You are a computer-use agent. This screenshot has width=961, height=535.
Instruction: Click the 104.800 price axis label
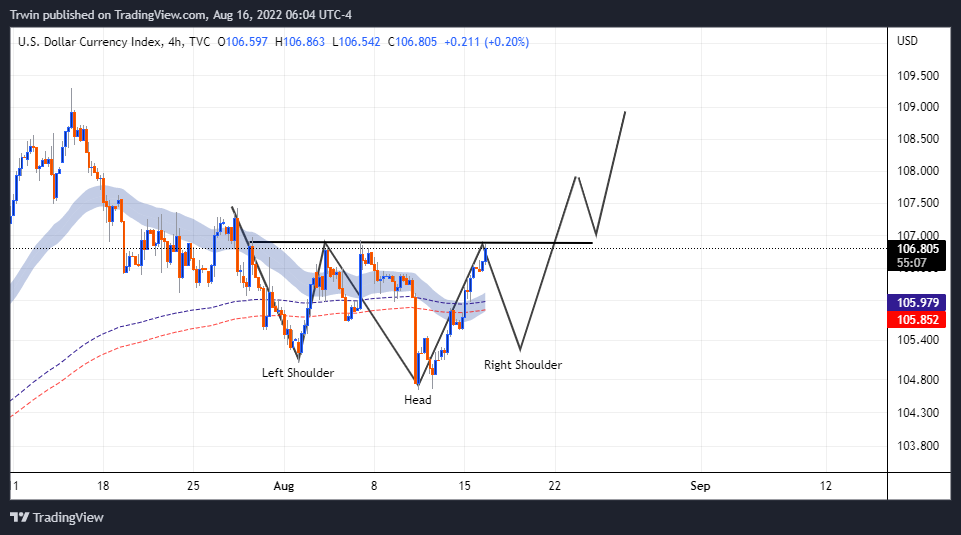click(918, 379)
